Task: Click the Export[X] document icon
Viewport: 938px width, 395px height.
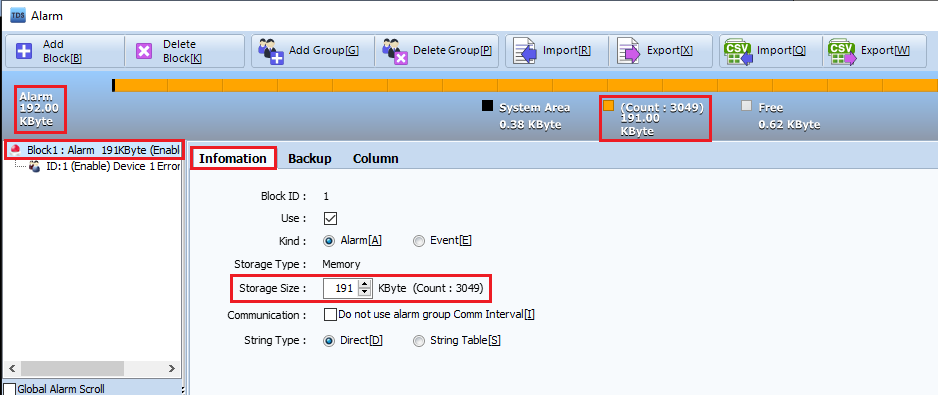Action: coord(629,51)
